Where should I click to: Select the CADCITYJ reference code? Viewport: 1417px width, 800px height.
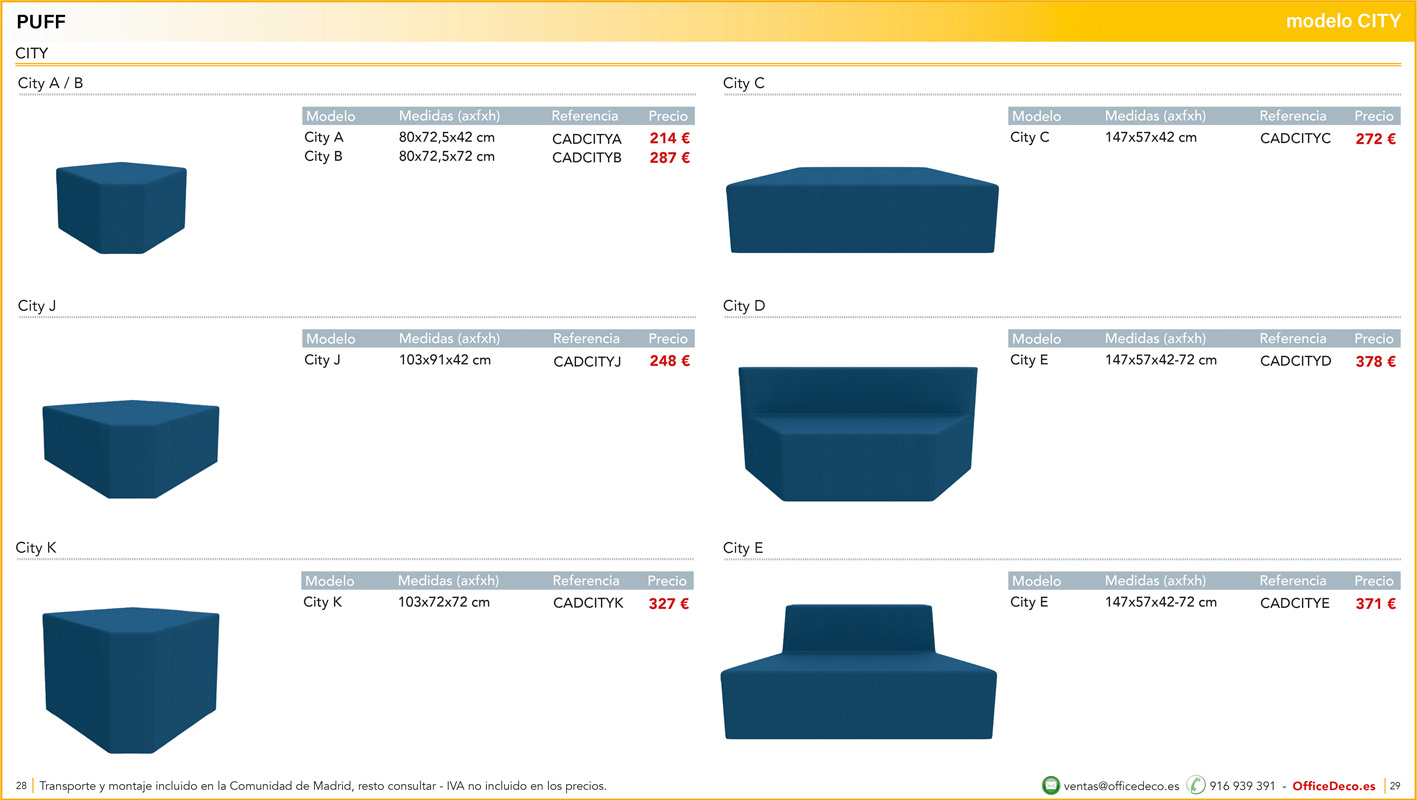pyautogui.click(x=587, y=362)
